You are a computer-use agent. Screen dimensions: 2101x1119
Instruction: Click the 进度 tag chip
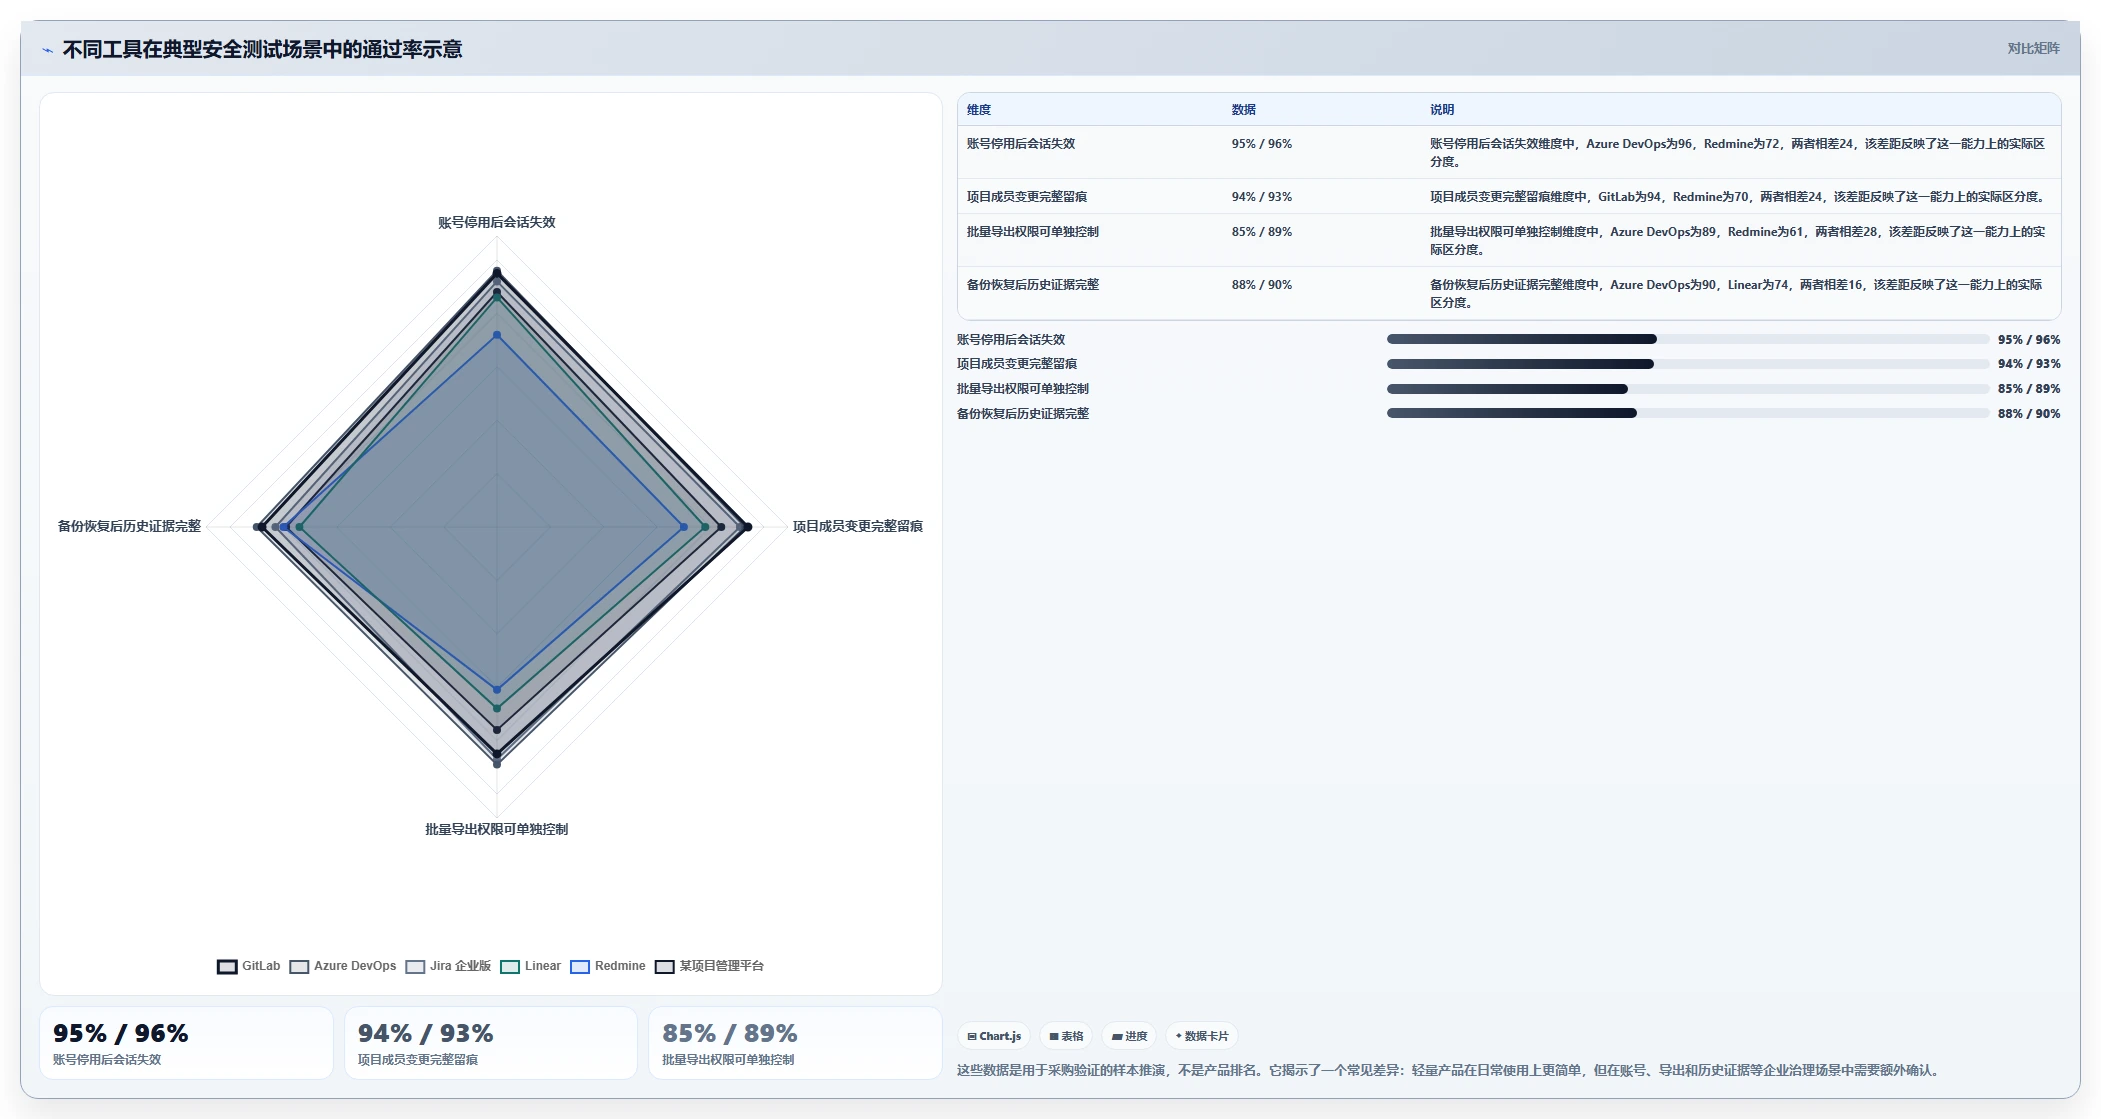click(1130, 1036)
